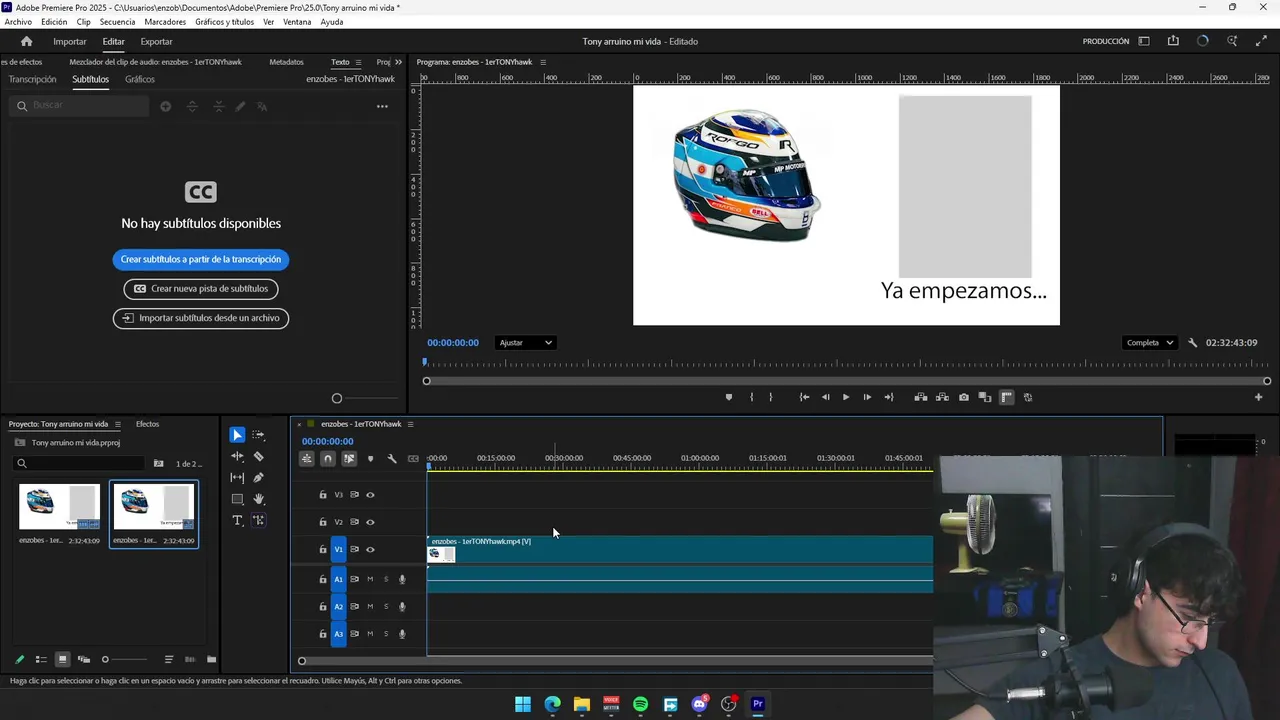
Task: Select the Selection (arrow) tool
Action: (x=237, y=435)
